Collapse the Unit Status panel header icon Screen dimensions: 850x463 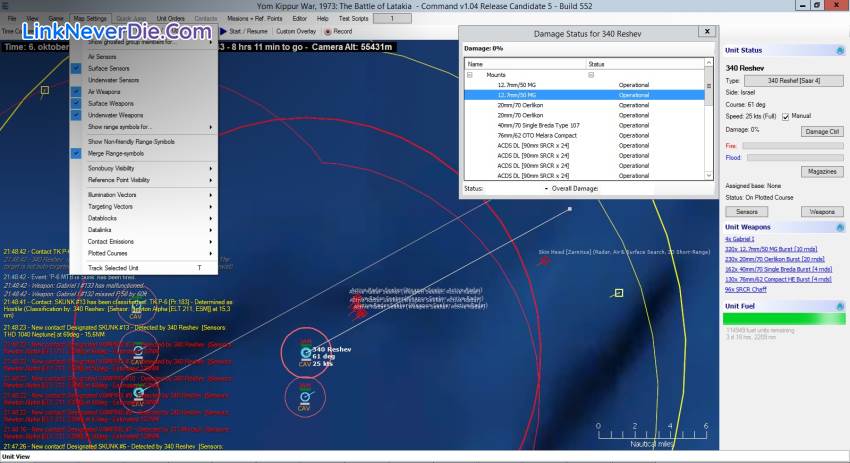click(x=840, y=50)
